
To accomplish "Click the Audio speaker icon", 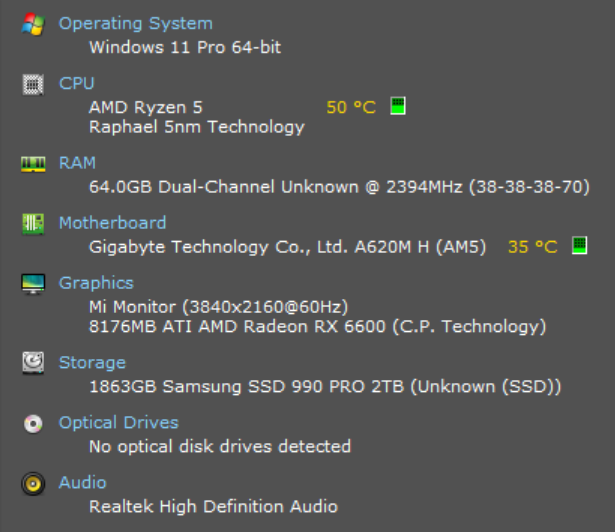I will [x=34, y=484].
